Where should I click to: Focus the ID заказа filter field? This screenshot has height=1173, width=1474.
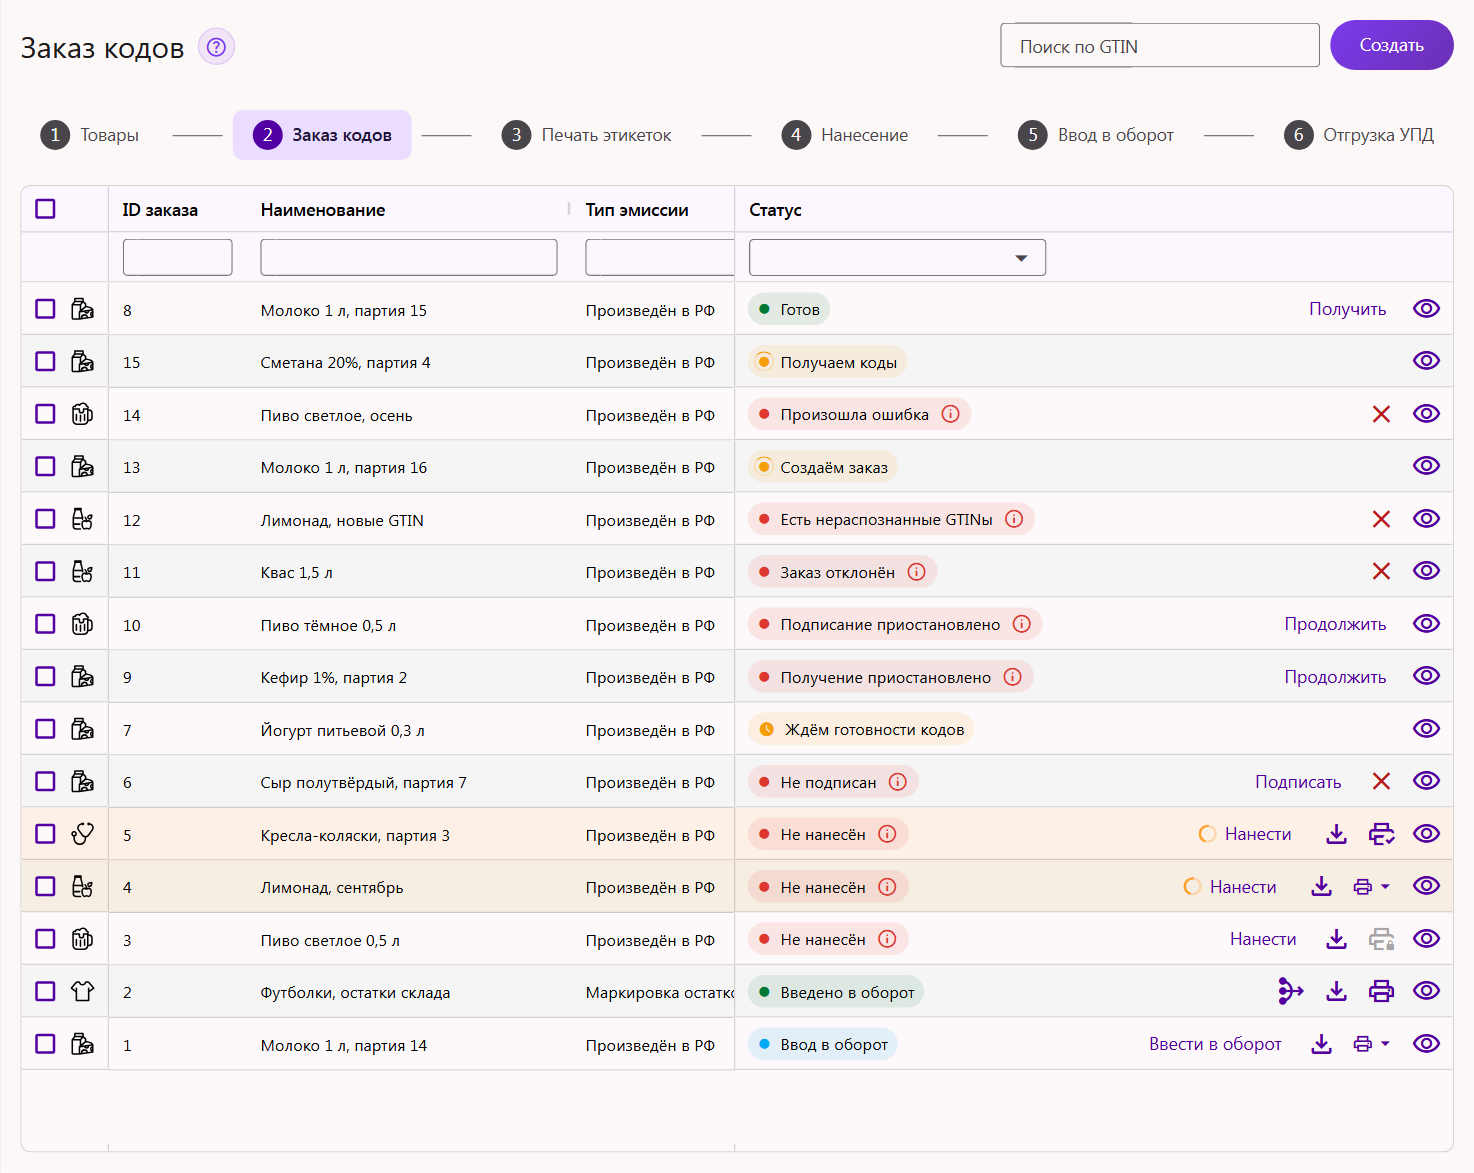[x=178, y=257]
